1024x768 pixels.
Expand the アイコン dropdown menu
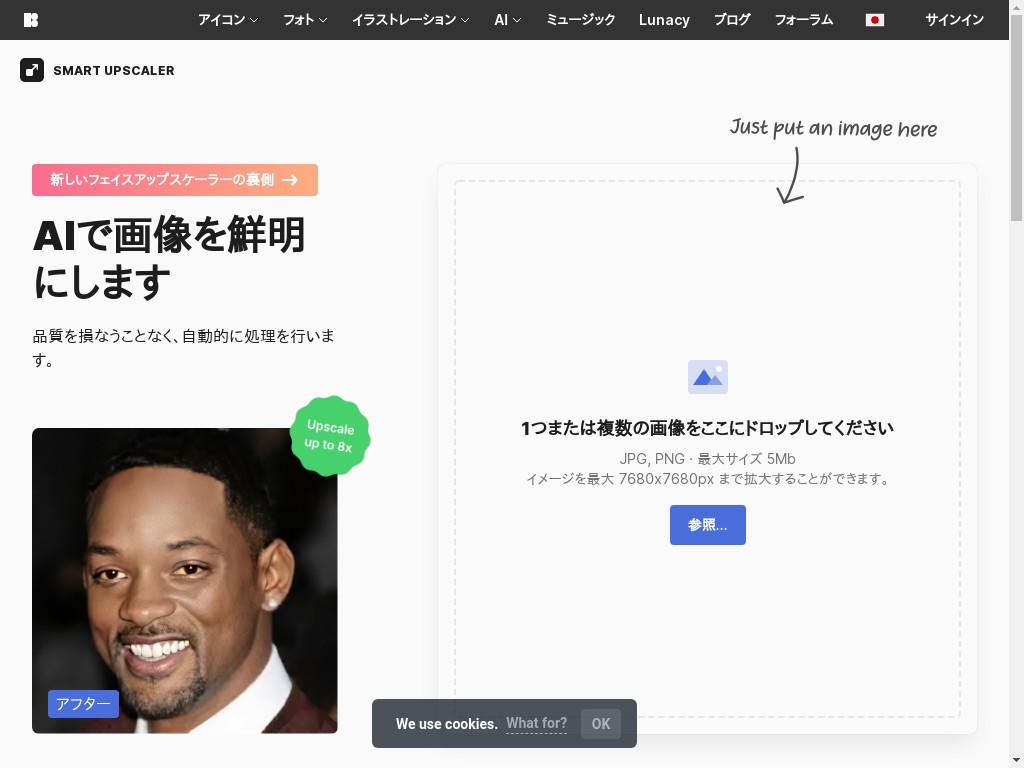228,20
